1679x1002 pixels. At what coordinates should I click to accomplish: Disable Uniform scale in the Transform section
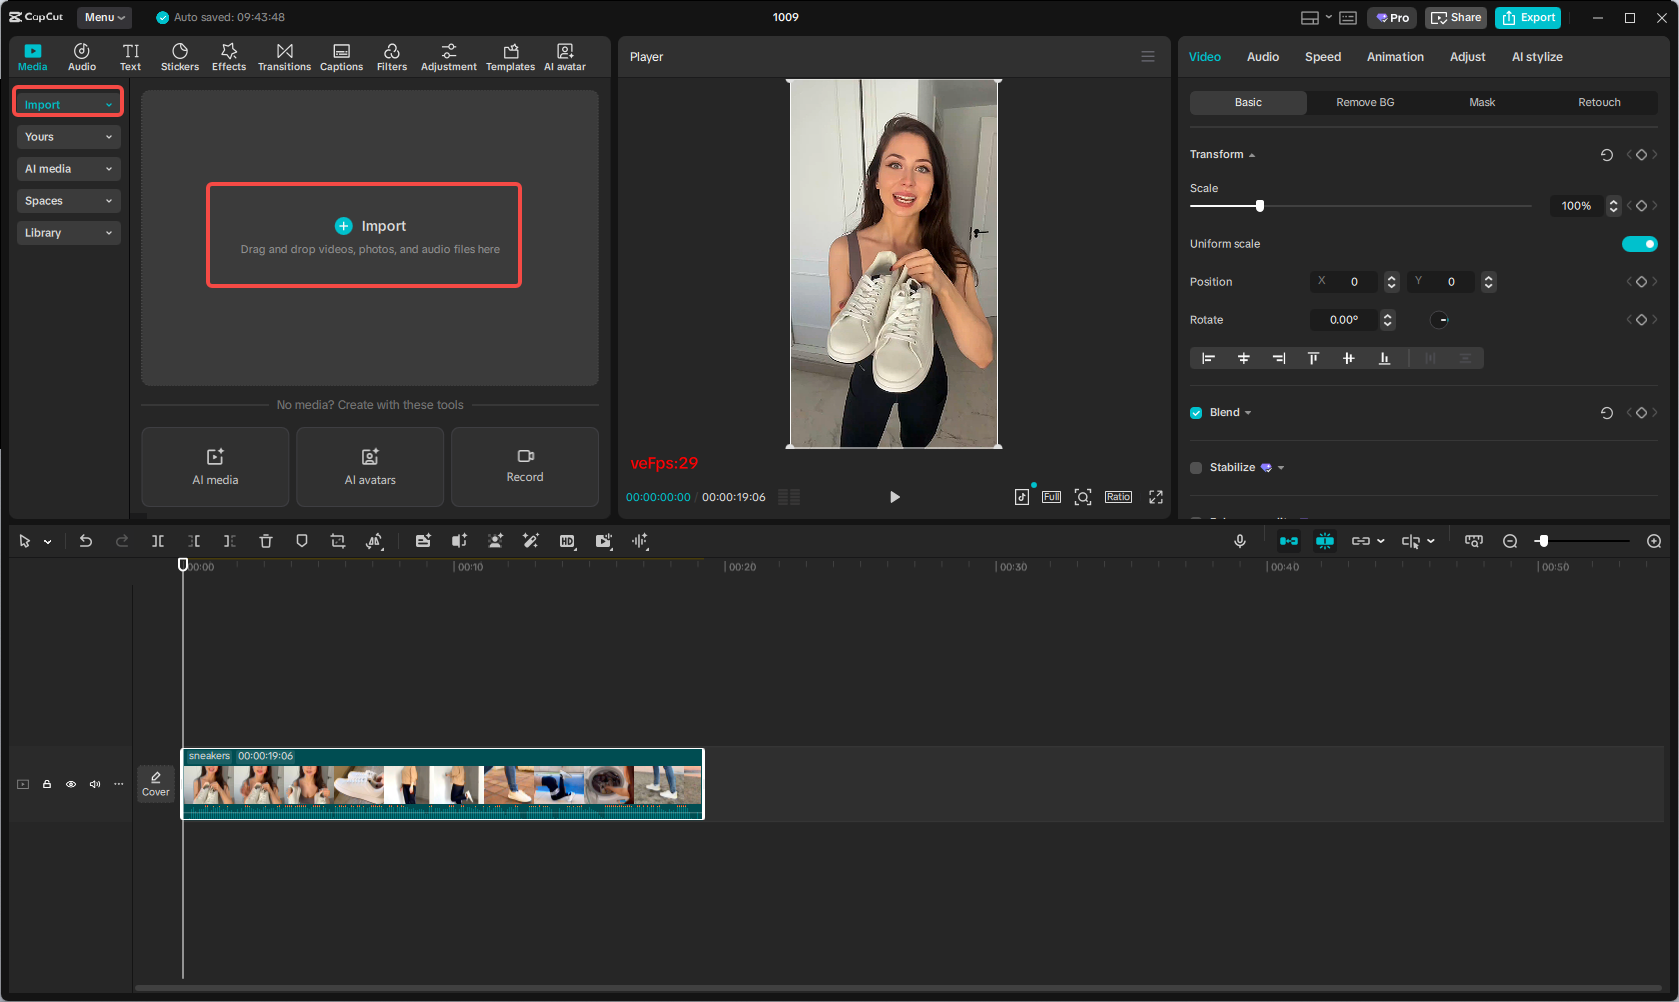tap(1639, 243)
